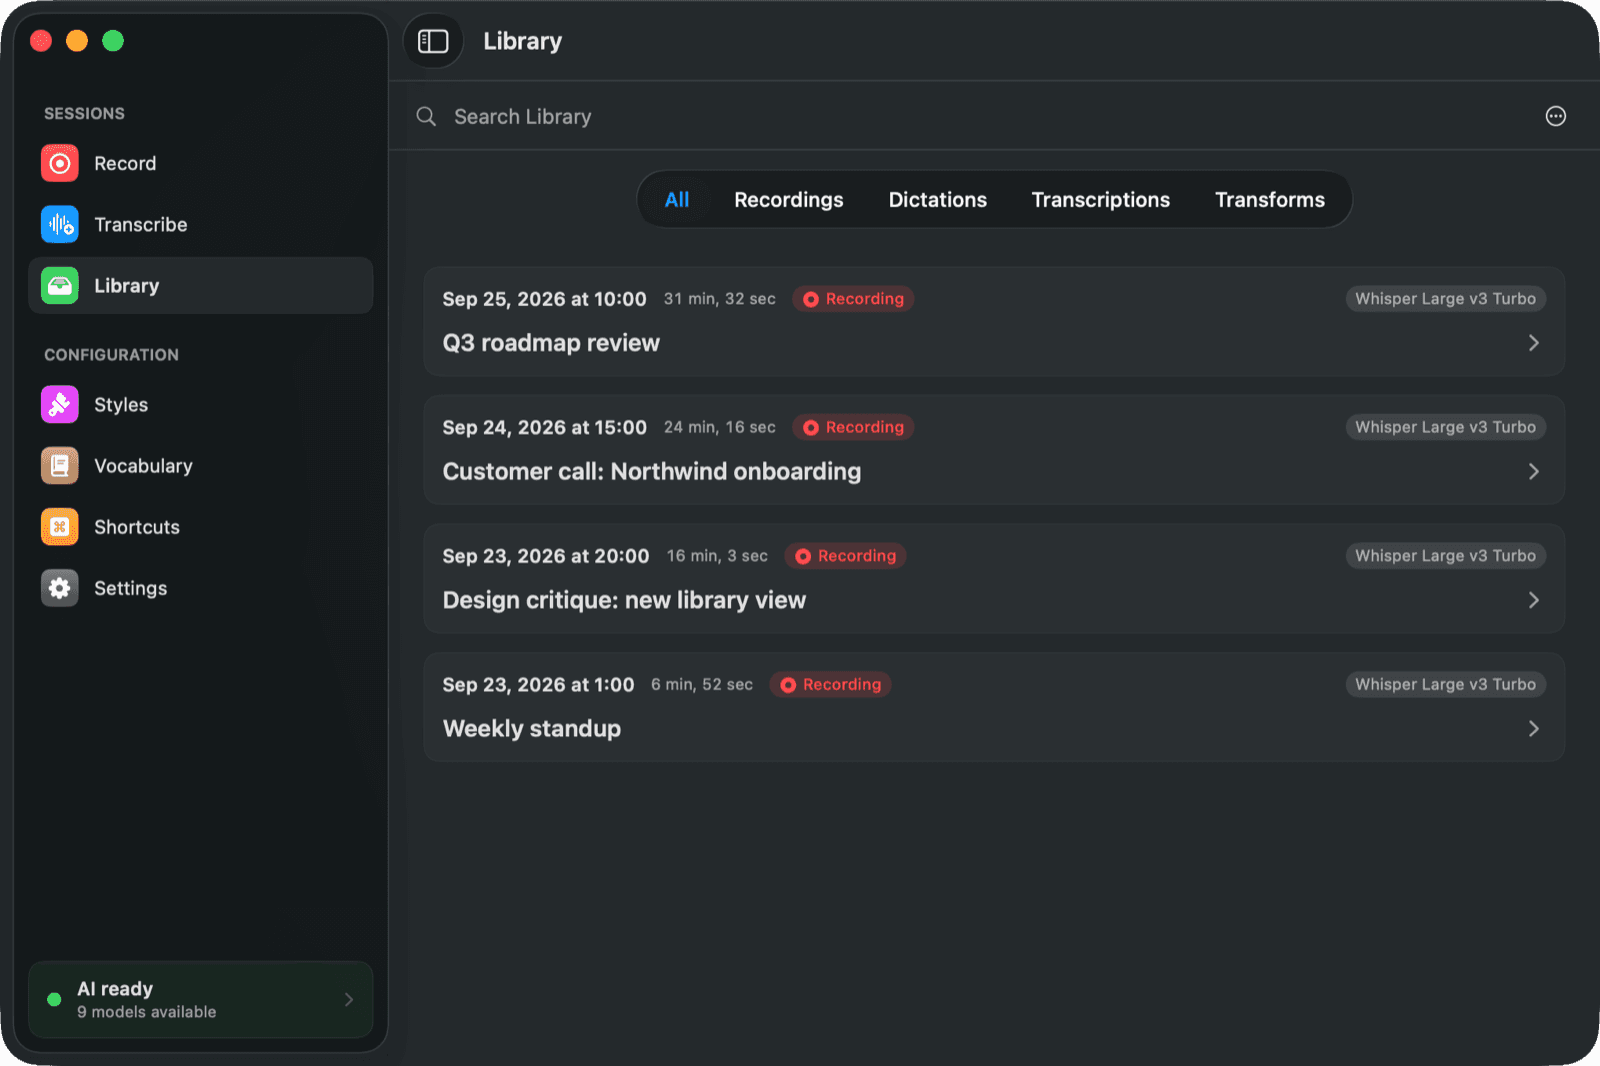1600x1066 pixels.
Task: Click Whisper Large v3 Turbo tag on Weekly standup
Action: [1446, 685]
